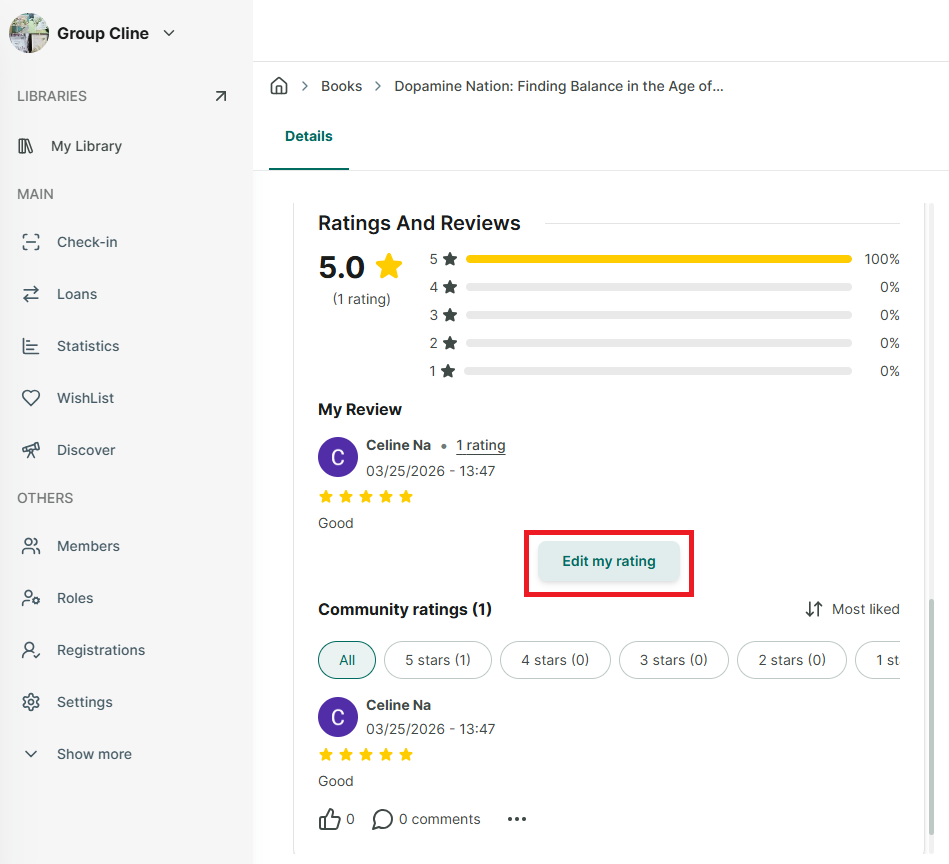Viewport: 949px width, 864px height.
Task: Click the 5-star yellow rating bar
Action: (x=658, y=259)
